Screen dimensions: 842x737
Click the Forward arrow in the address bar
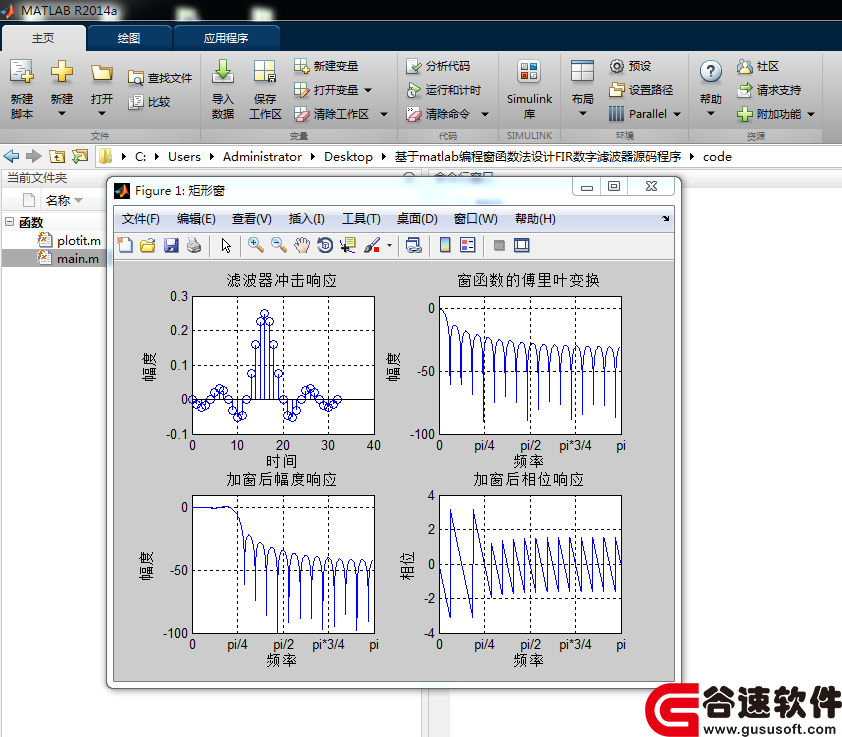(x=34, y=156)
